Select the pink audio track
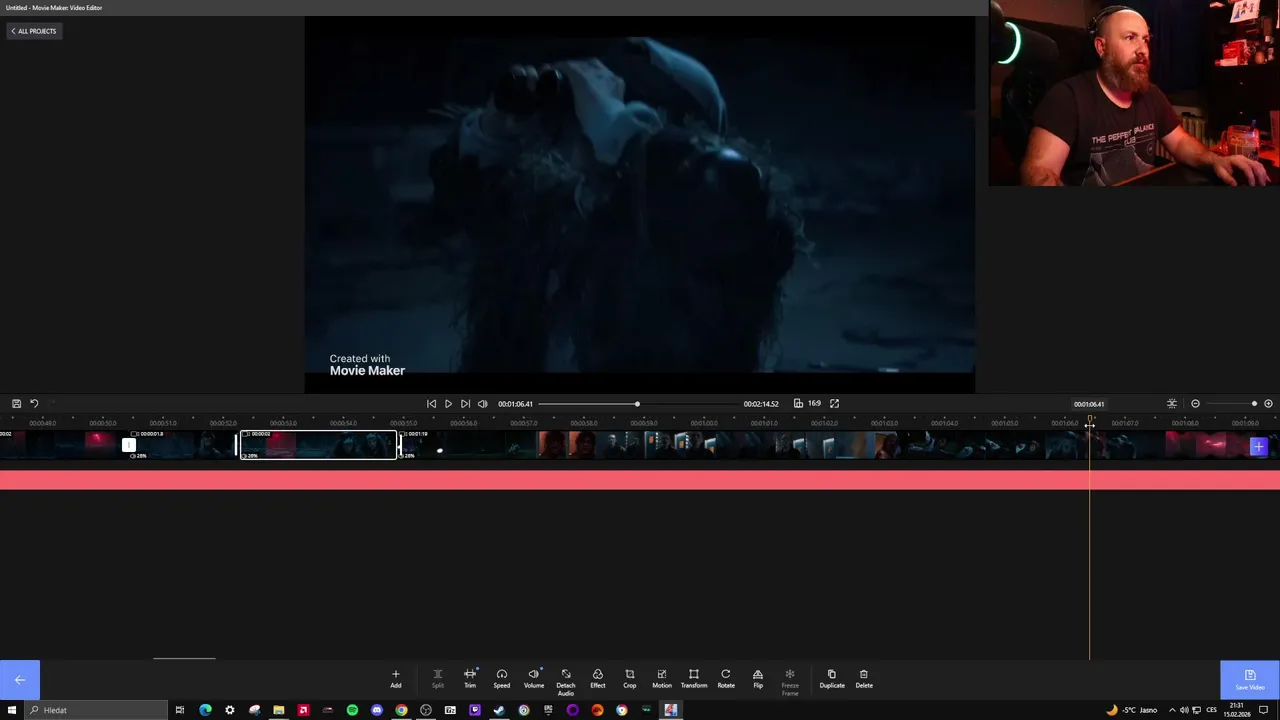 (x=640, y=480)
